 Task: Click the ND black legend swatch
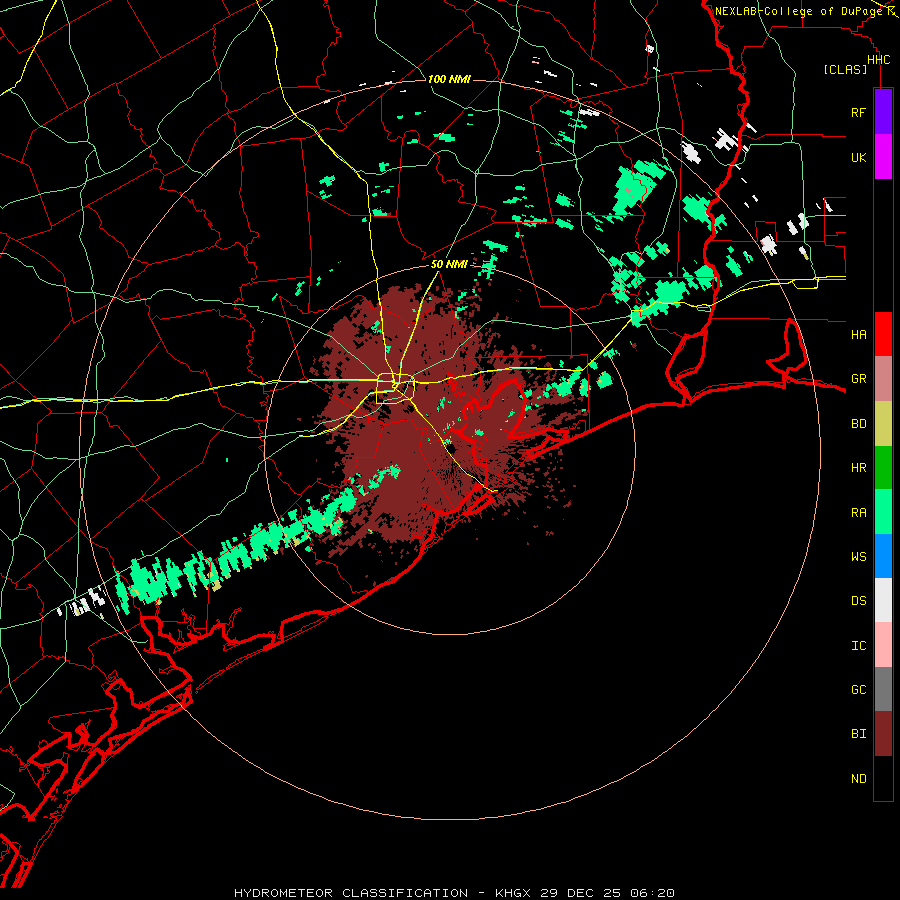[x=883, y=778]
